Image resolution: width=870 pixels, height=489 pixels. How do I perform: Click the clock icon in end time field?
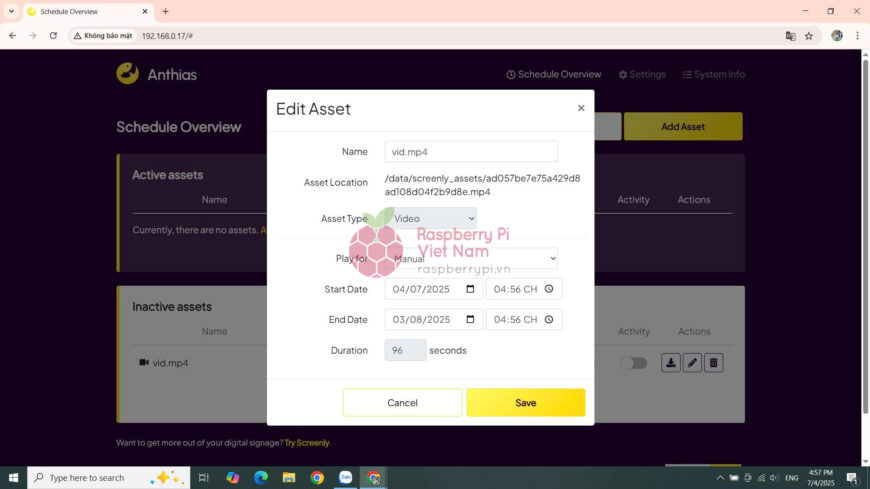click(549, 320)
